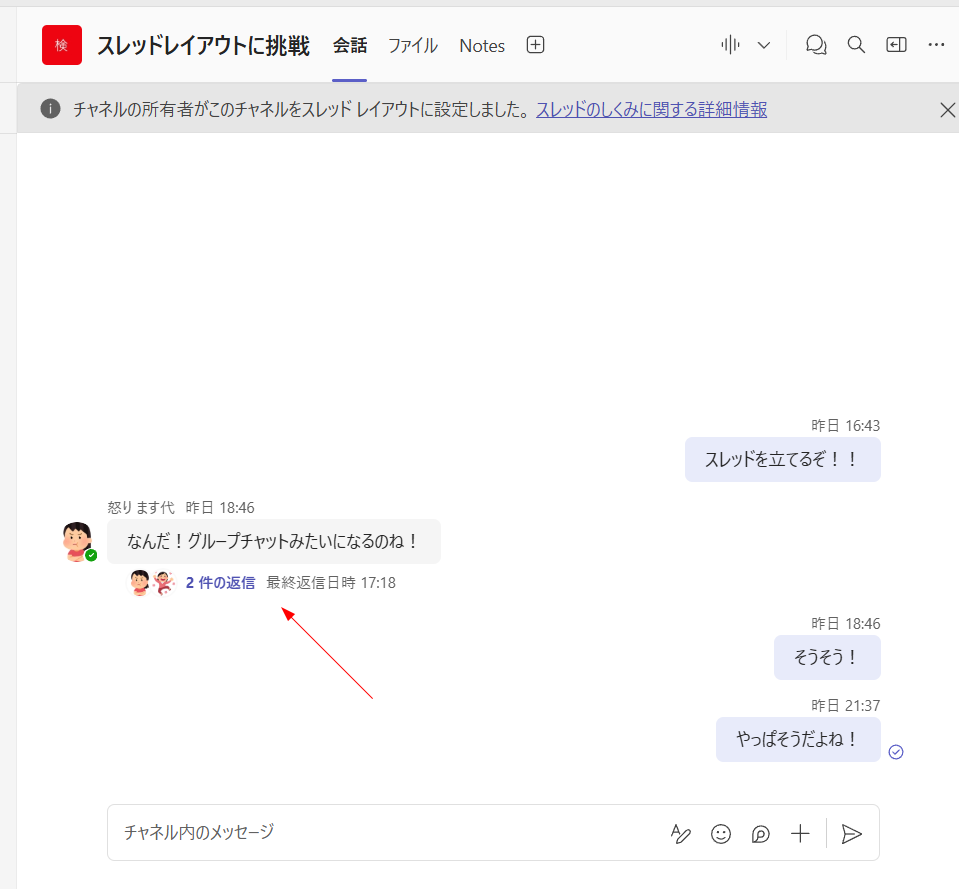Image resolution: width=959 pixels, height=889 pixels.
Task: Click the reply participants' avatars
Action: click(x=151, y=583)
